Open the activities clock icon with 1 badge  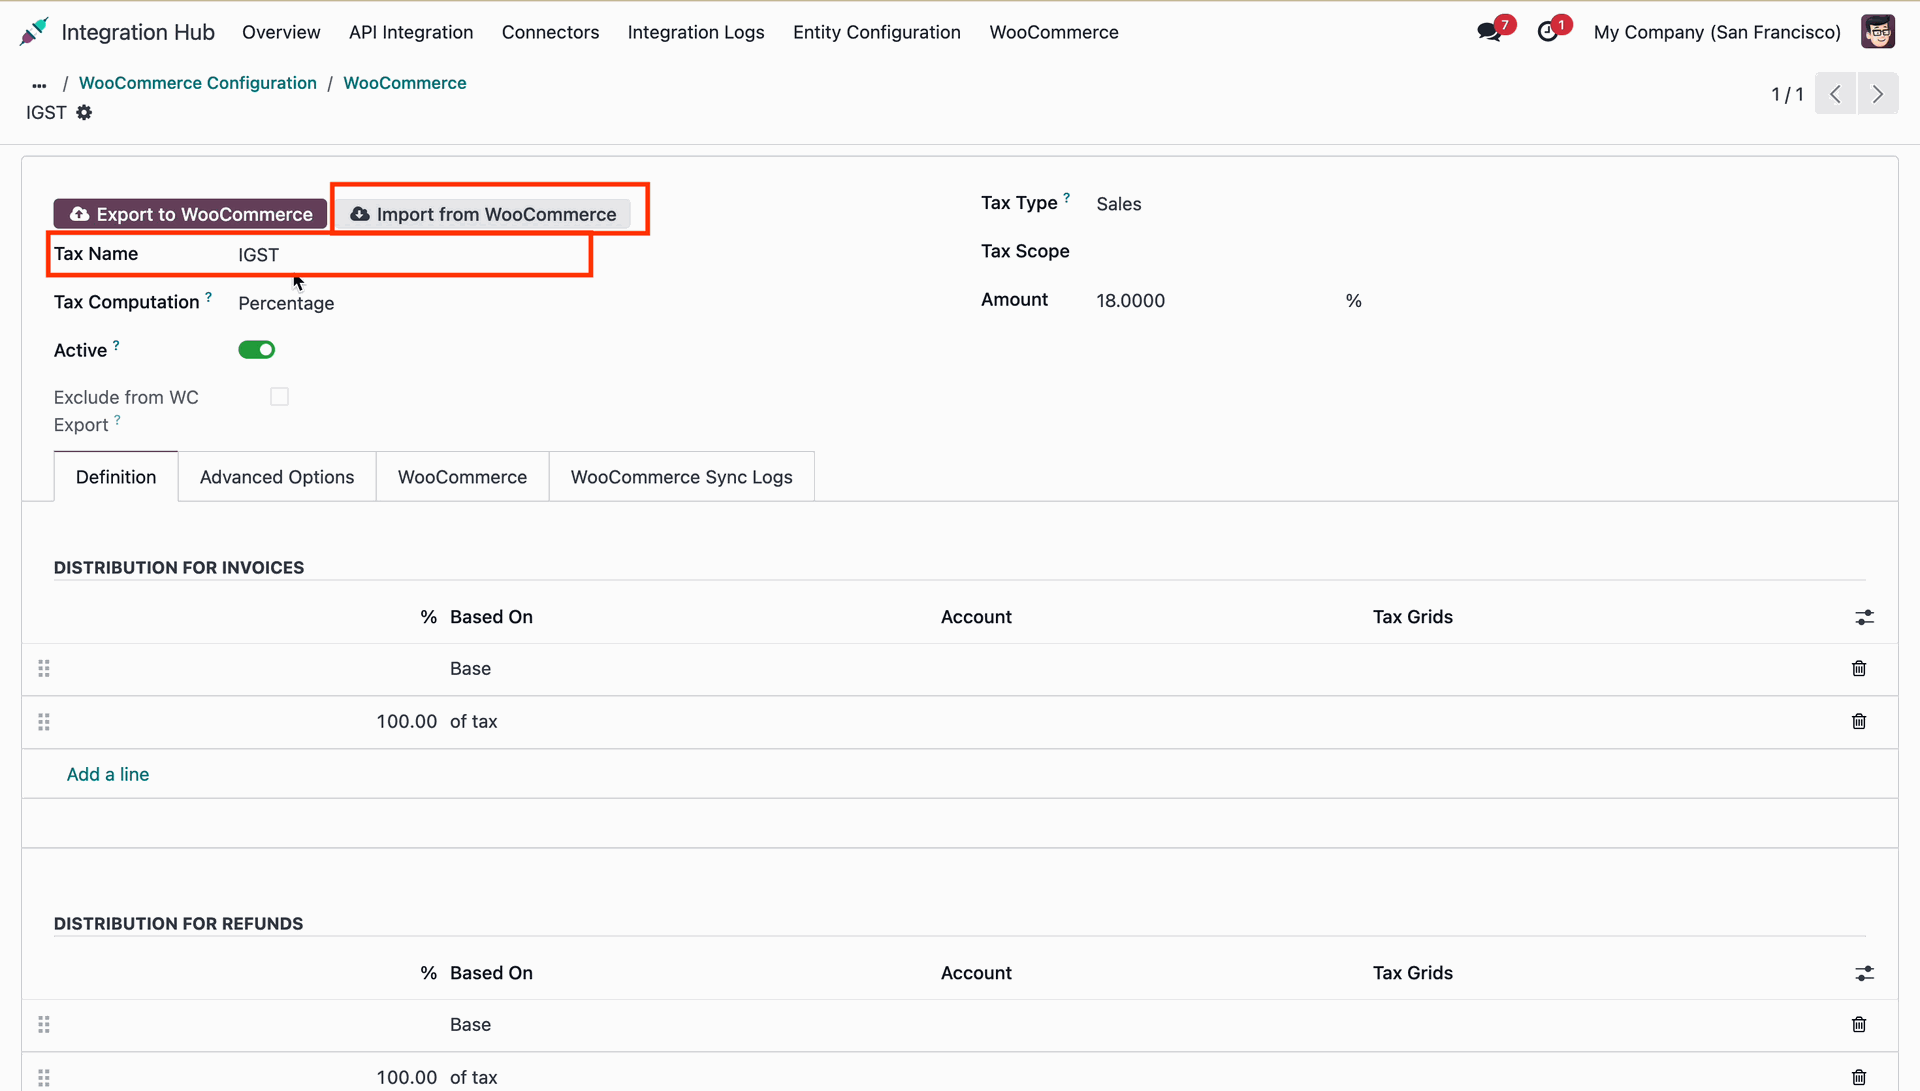coord(1549,31)
